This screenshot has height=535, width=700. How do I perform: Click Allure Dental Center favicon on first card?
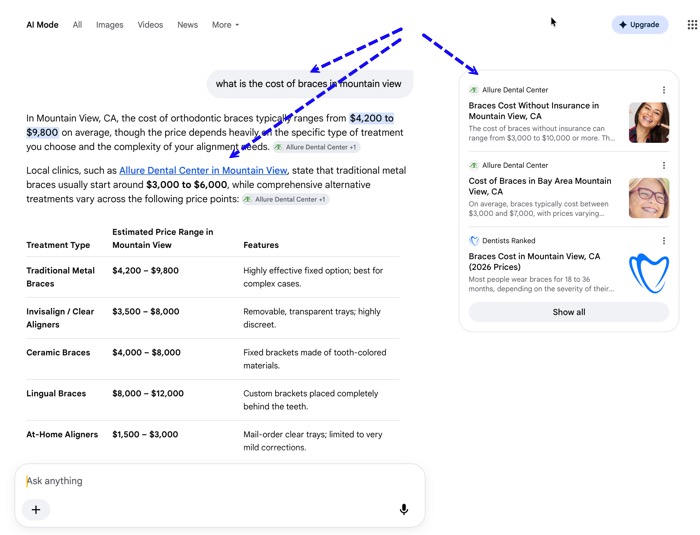(474, 90)
